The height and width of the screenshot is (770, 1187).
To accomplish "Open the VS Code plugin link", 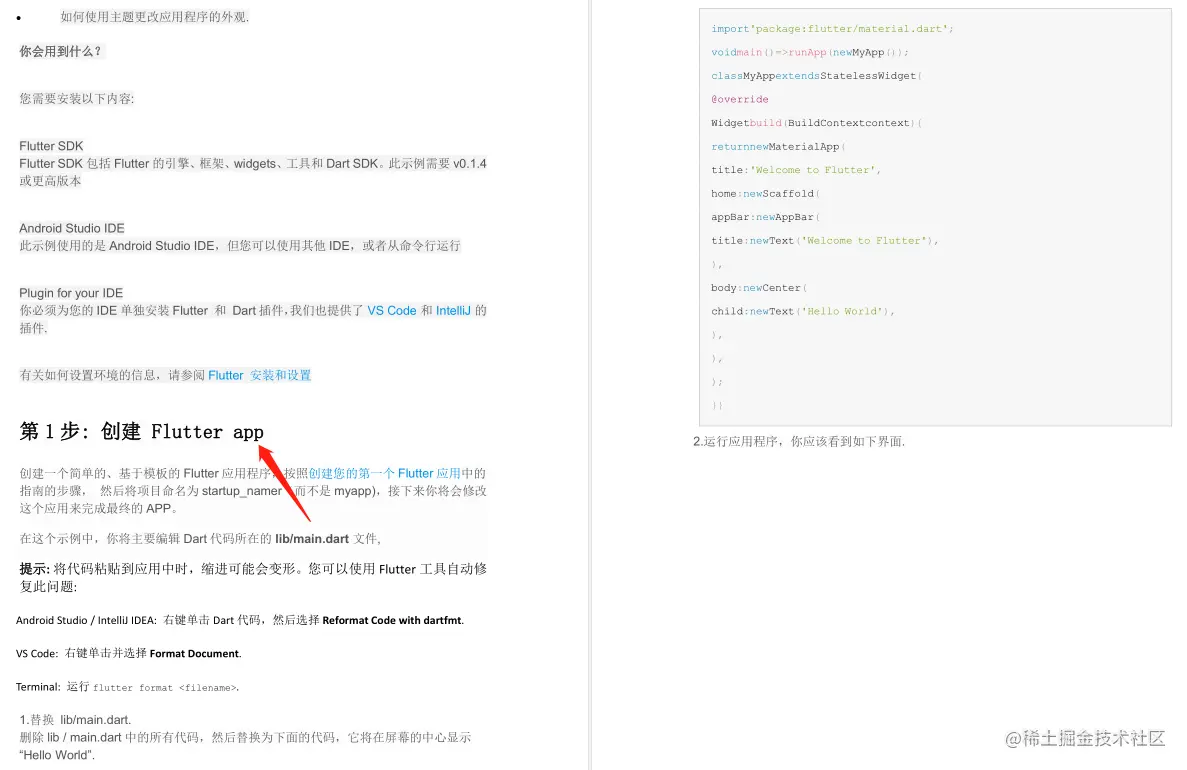I will (x=391, y=310).
